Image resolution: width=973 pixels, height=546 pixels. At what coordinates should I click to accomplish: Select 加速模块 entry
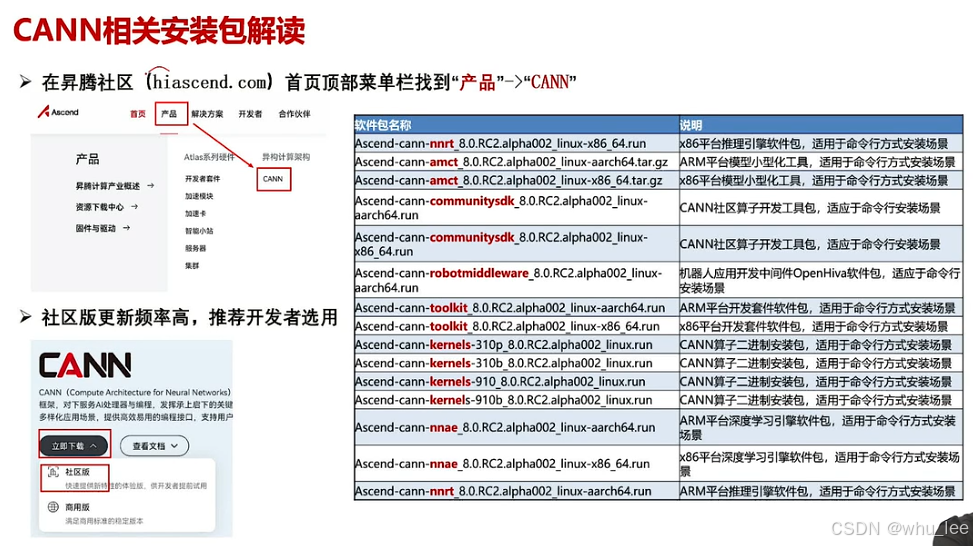pyautogui.click(x=199, y=196)
